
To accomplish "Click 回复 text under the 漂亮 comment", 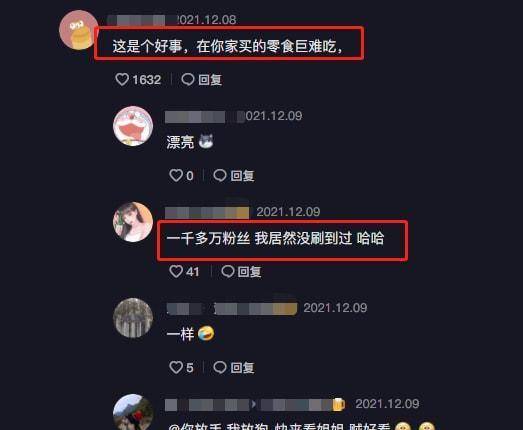I will (242, 176).
